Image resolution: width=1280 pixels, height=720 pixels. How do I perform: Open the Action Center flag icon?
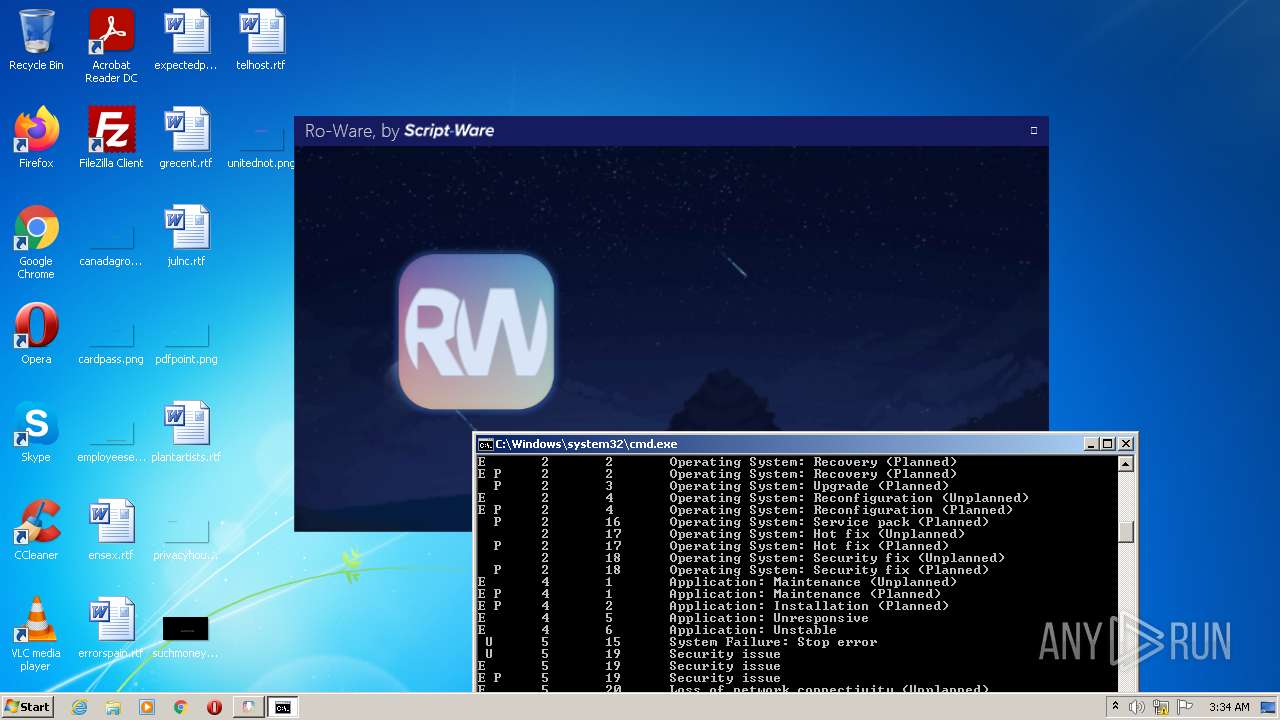[1184, 707]
